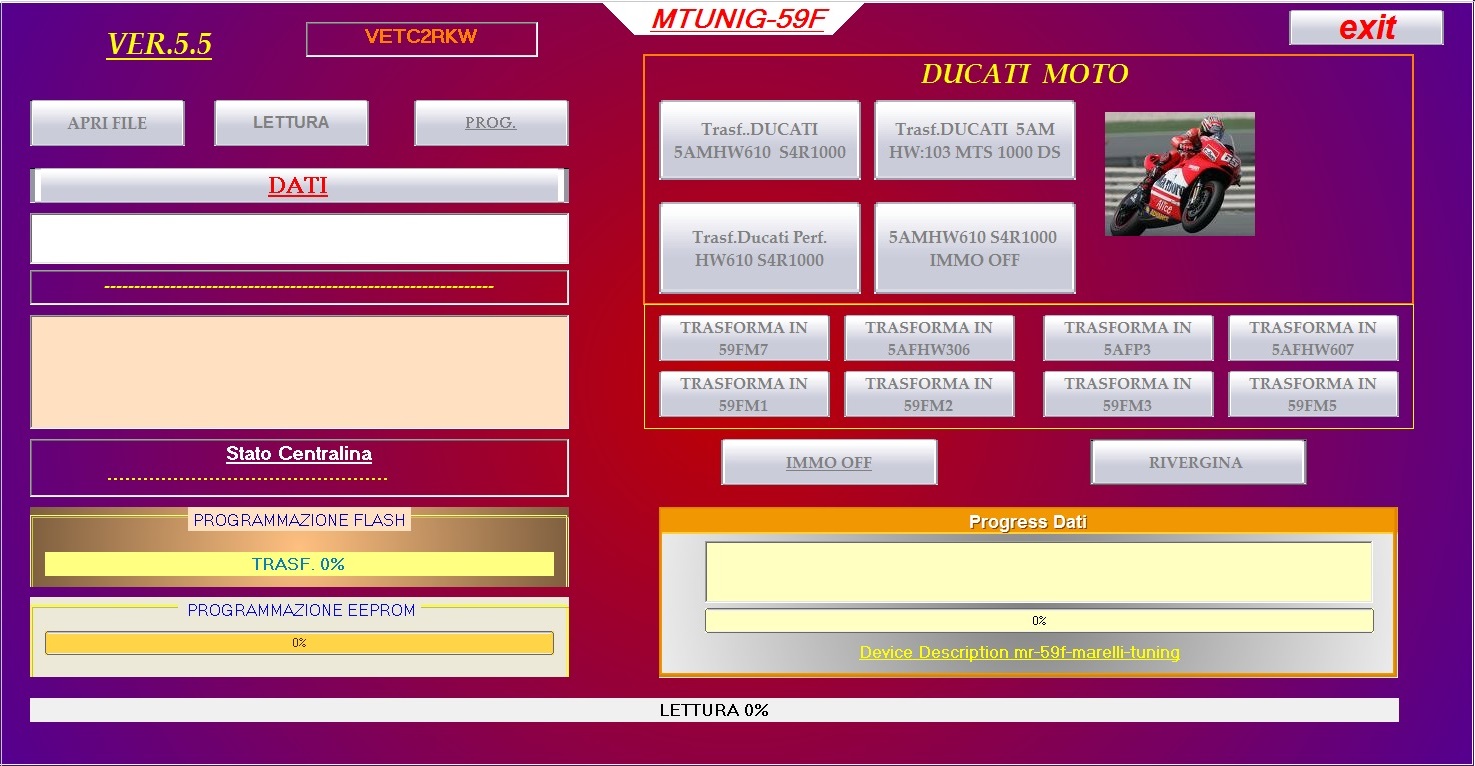This screenshot has height=766, width=1475.
Task: Click the MTUNIG-59F title text
Action: pos(739,19)
